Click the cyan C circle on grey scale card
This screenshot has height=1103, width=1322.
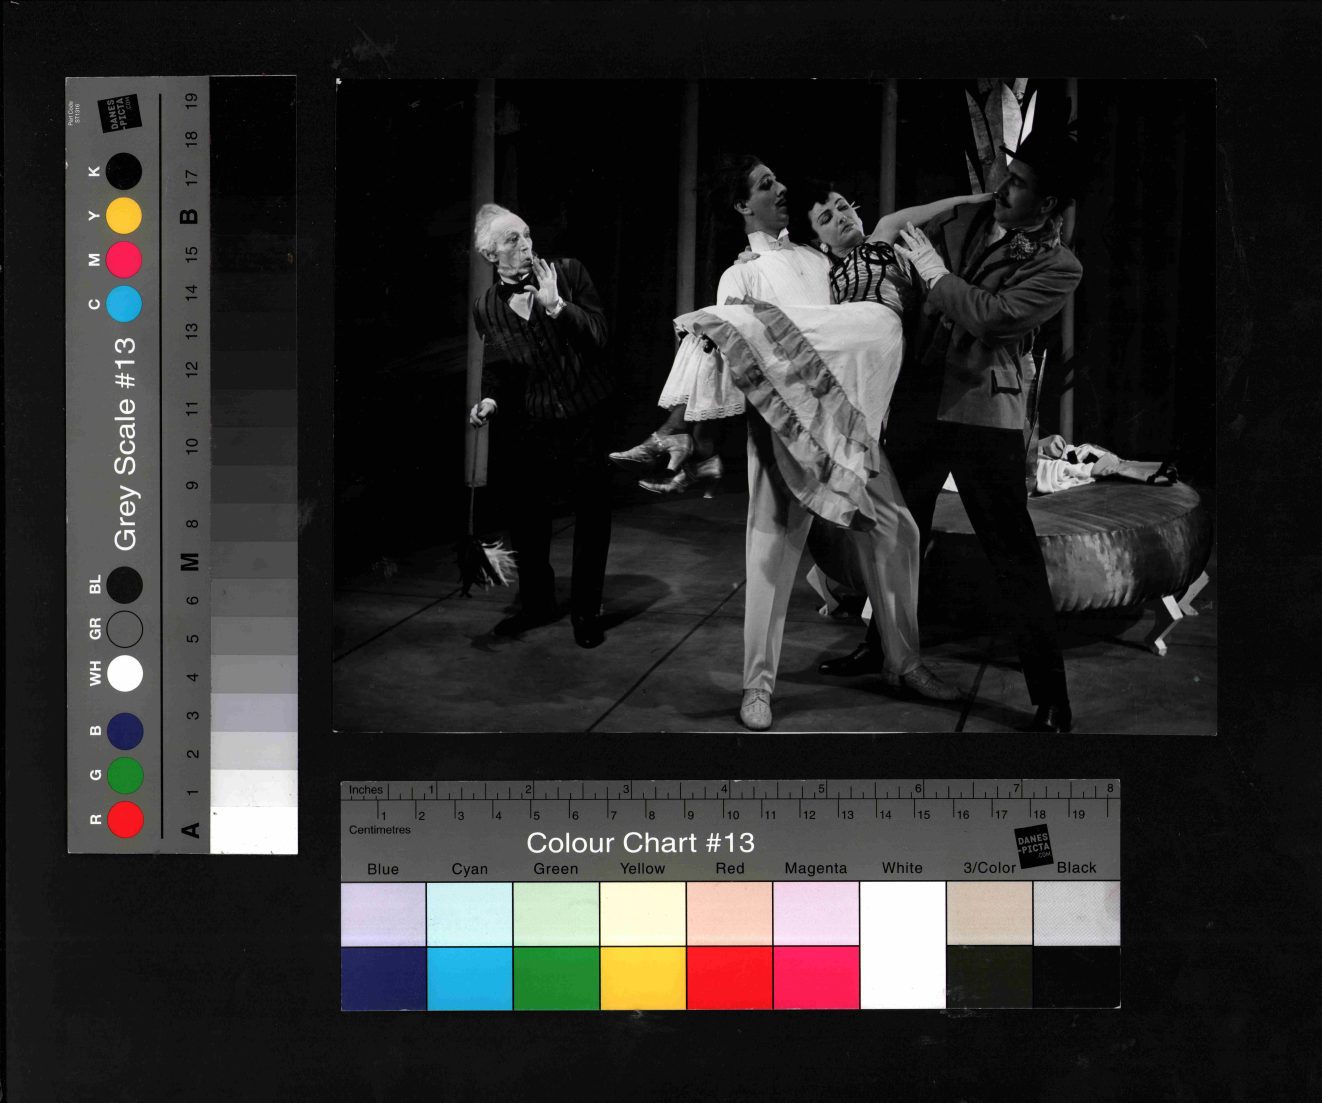[x=124, y=304]
